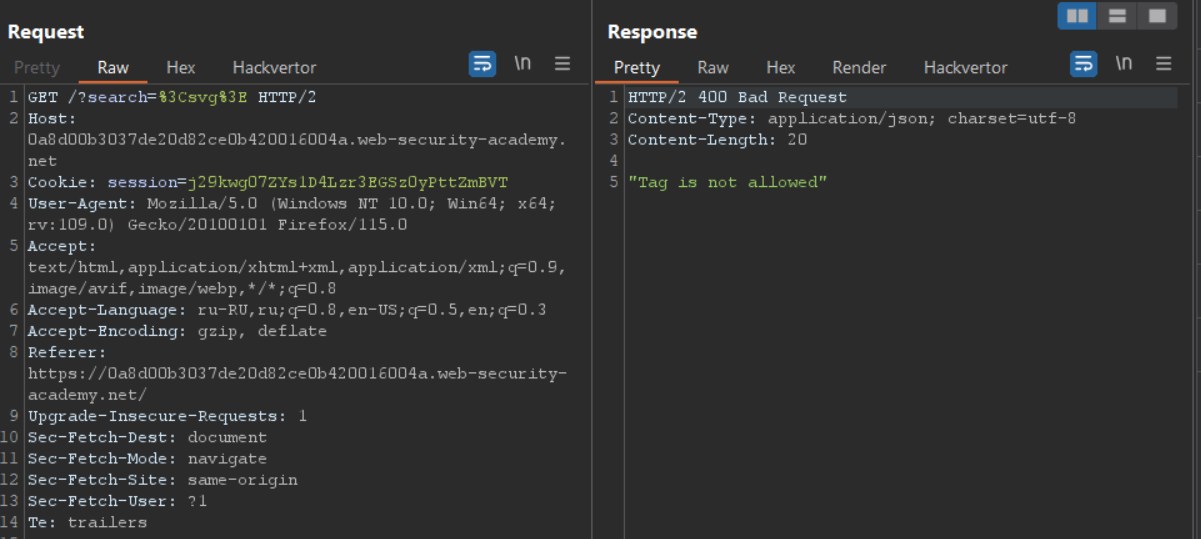Open the Response Raw tab

[x=713, y=68]
